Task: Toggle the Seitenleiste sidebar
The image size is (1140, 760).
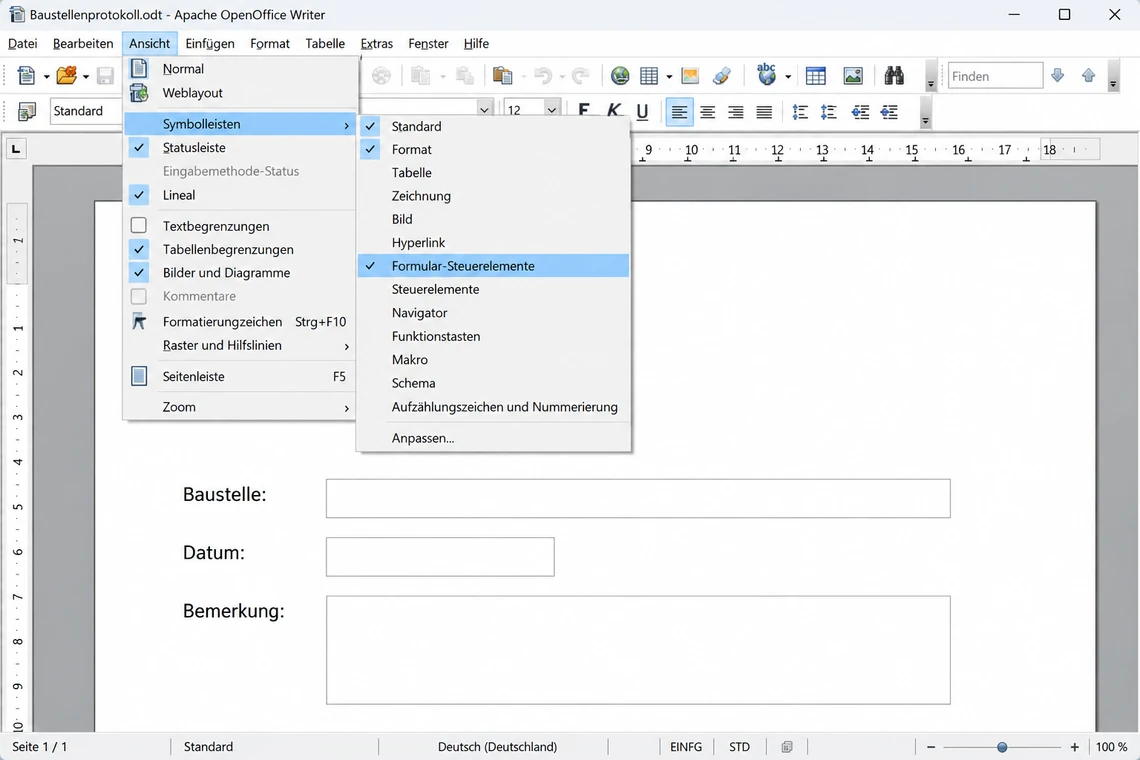Action: [x=239, y=376]
